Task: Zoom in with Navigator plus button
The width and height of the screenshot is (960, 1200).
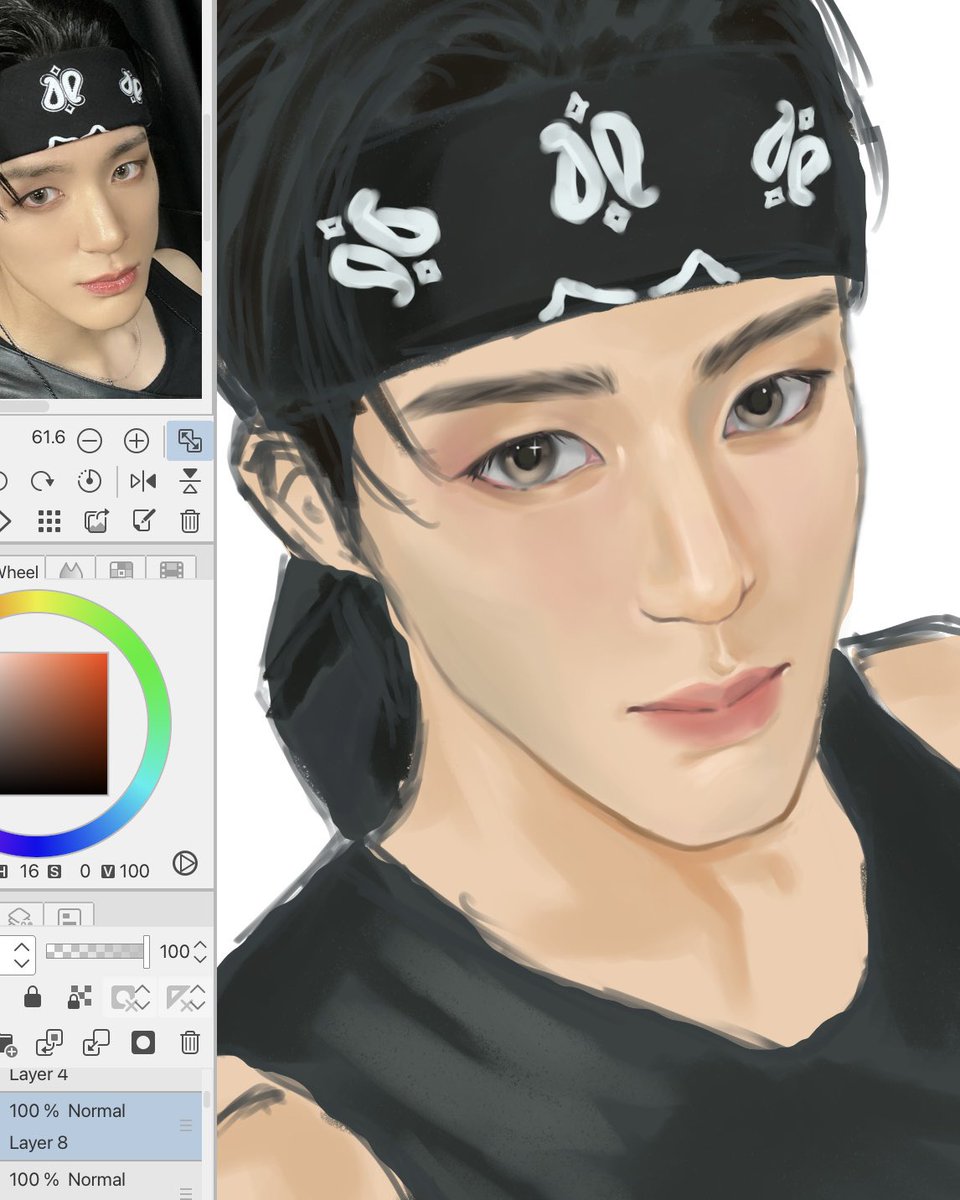Action: pyautogui.click(x=136, y=440)
